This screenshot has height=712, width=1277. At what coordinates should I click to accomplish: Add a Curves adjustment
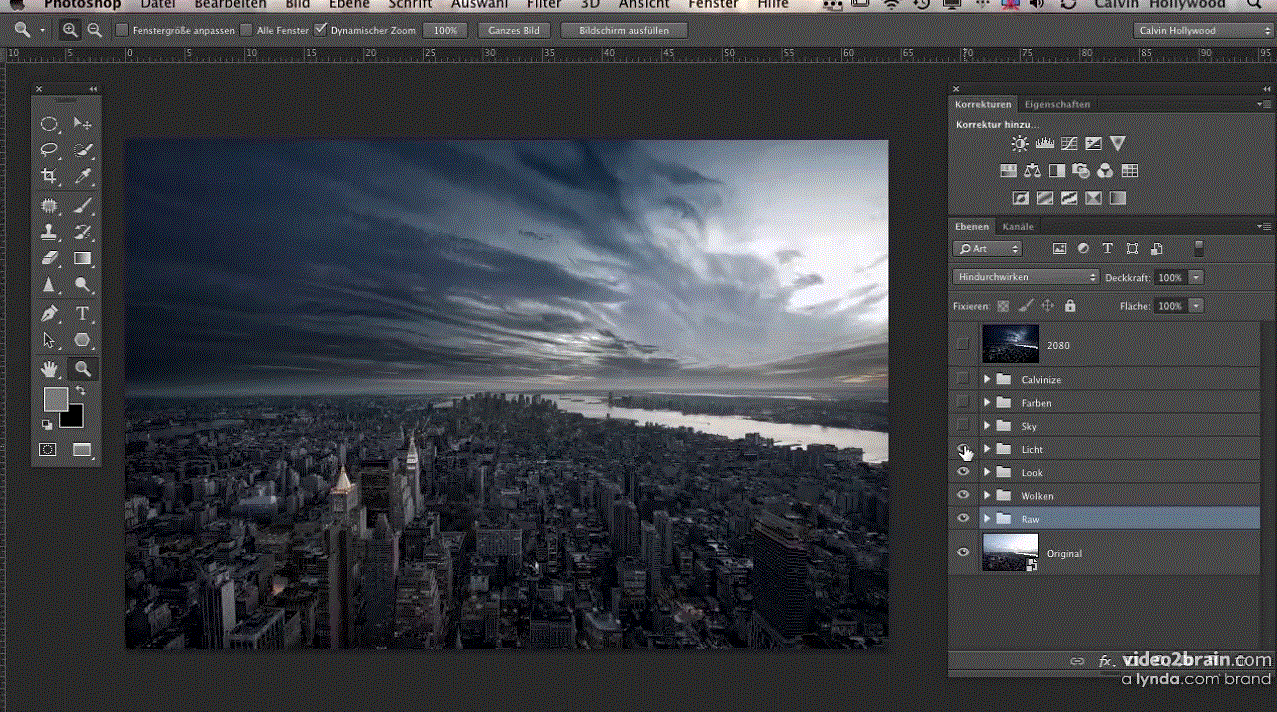1069,144
